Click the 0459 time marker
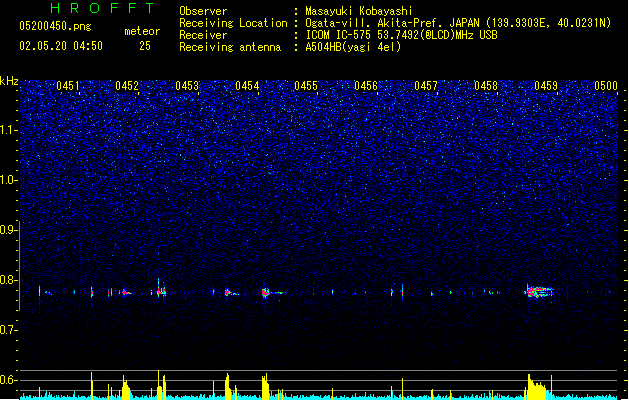629x400 pixels. tap(546, 86)
